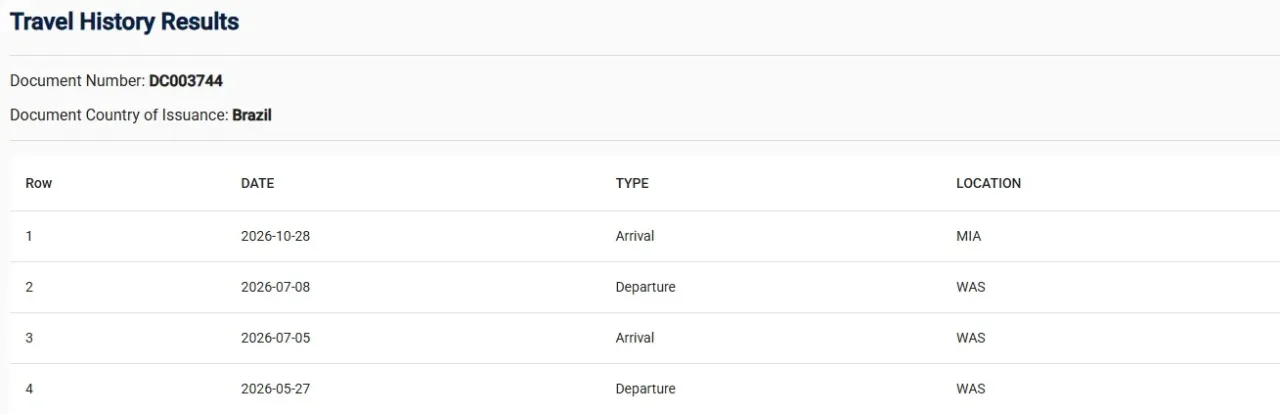
Task: Click WAS location in row 4
Action: [971, 389]
